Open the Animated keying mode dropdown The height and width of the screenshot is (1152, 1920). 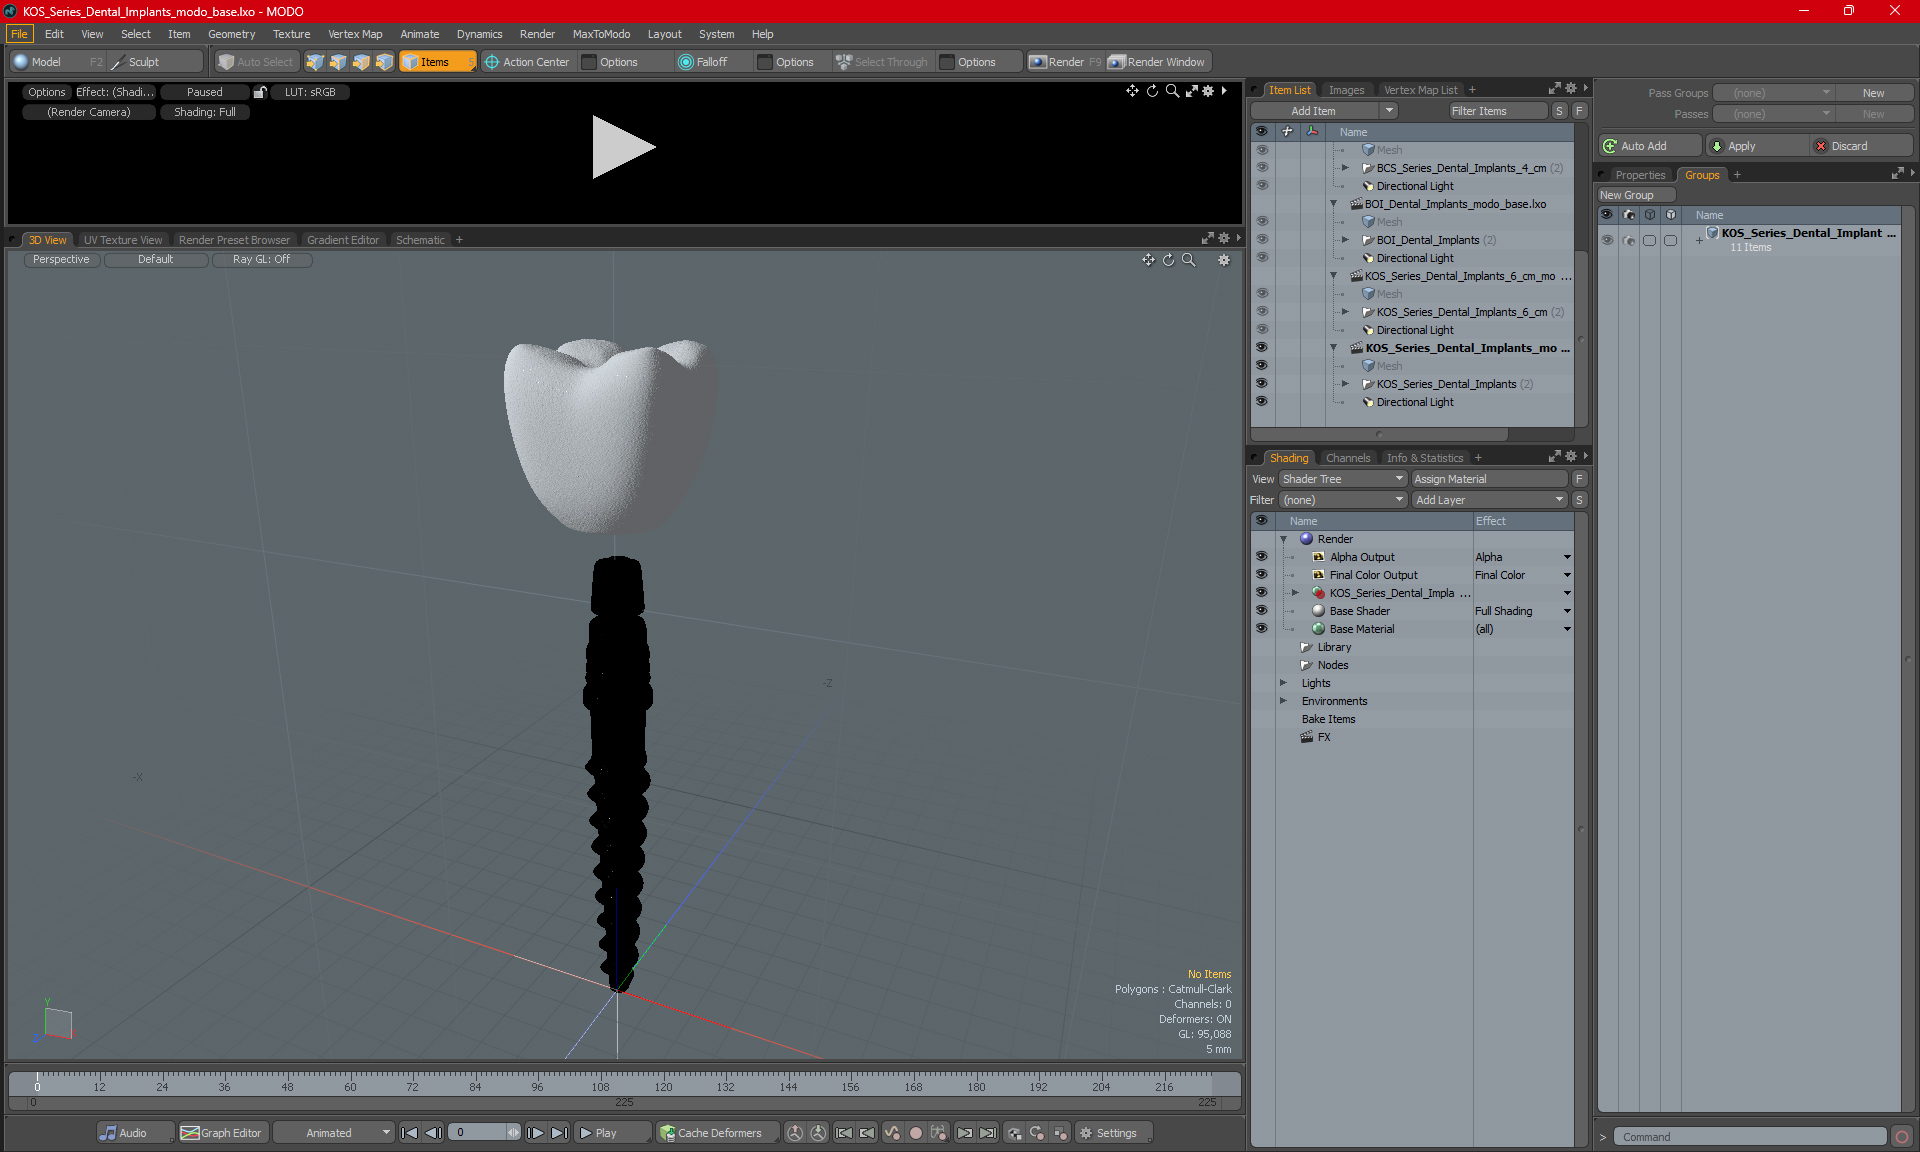tap(334, 1133)
